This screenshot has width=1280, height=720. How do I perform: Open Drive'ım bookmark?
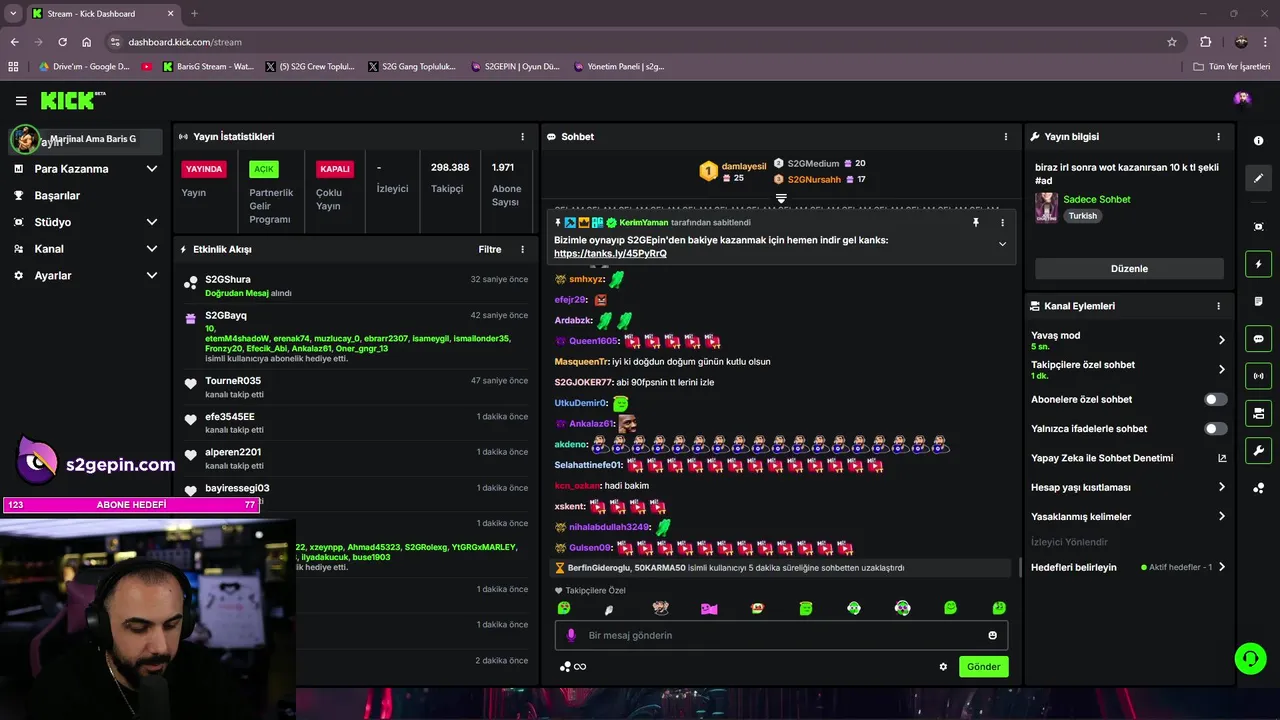(x=84, y=67)
